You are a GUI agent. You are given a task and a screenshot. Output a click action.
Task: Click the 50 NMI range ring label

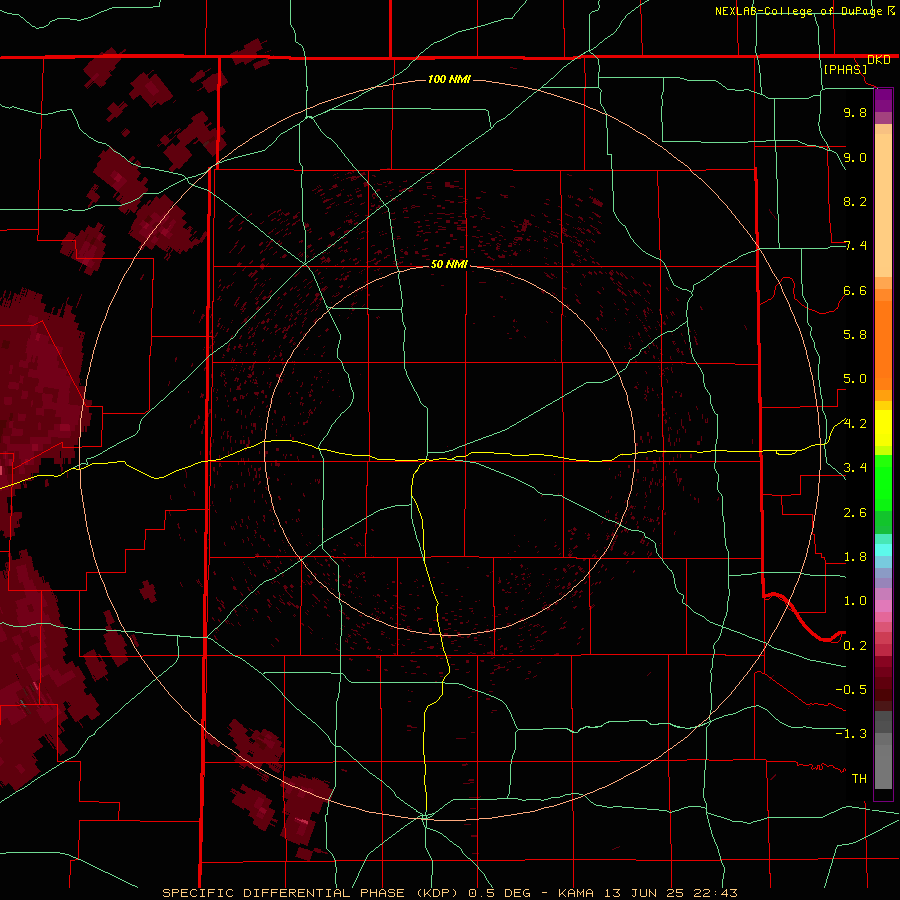click(449, 264)
